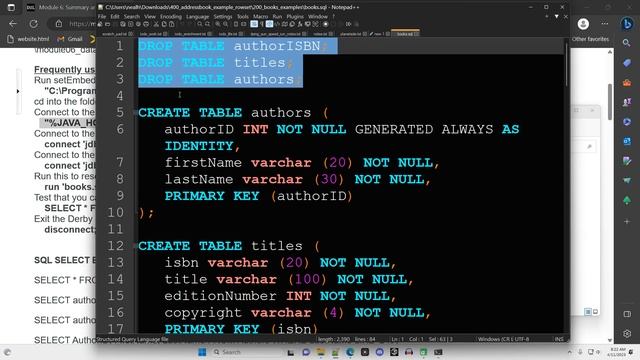The image size is (640, 360).
Task: Toggle INS insert mode in status bar
Action: [x=559, y=339]
